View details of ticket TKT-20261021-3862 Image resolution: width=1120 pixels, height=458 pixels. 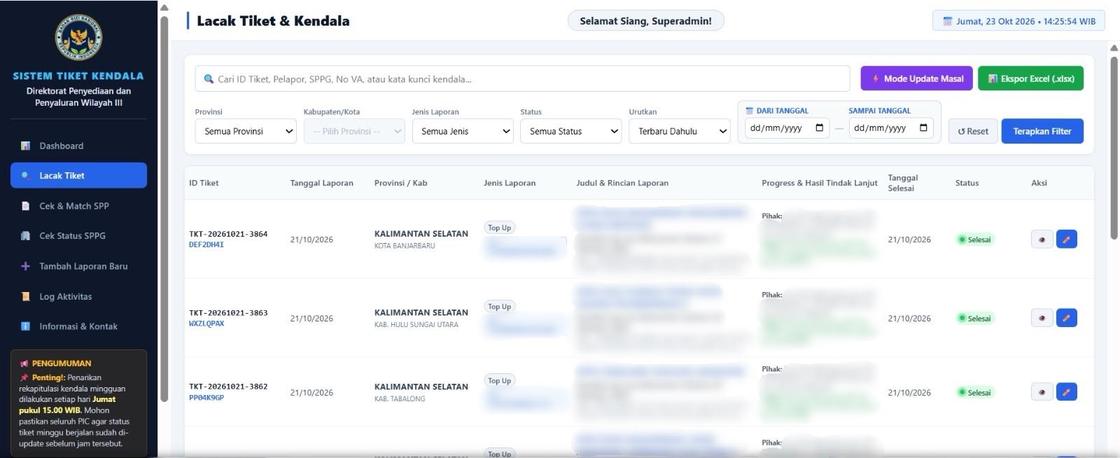pos(1042,392)
